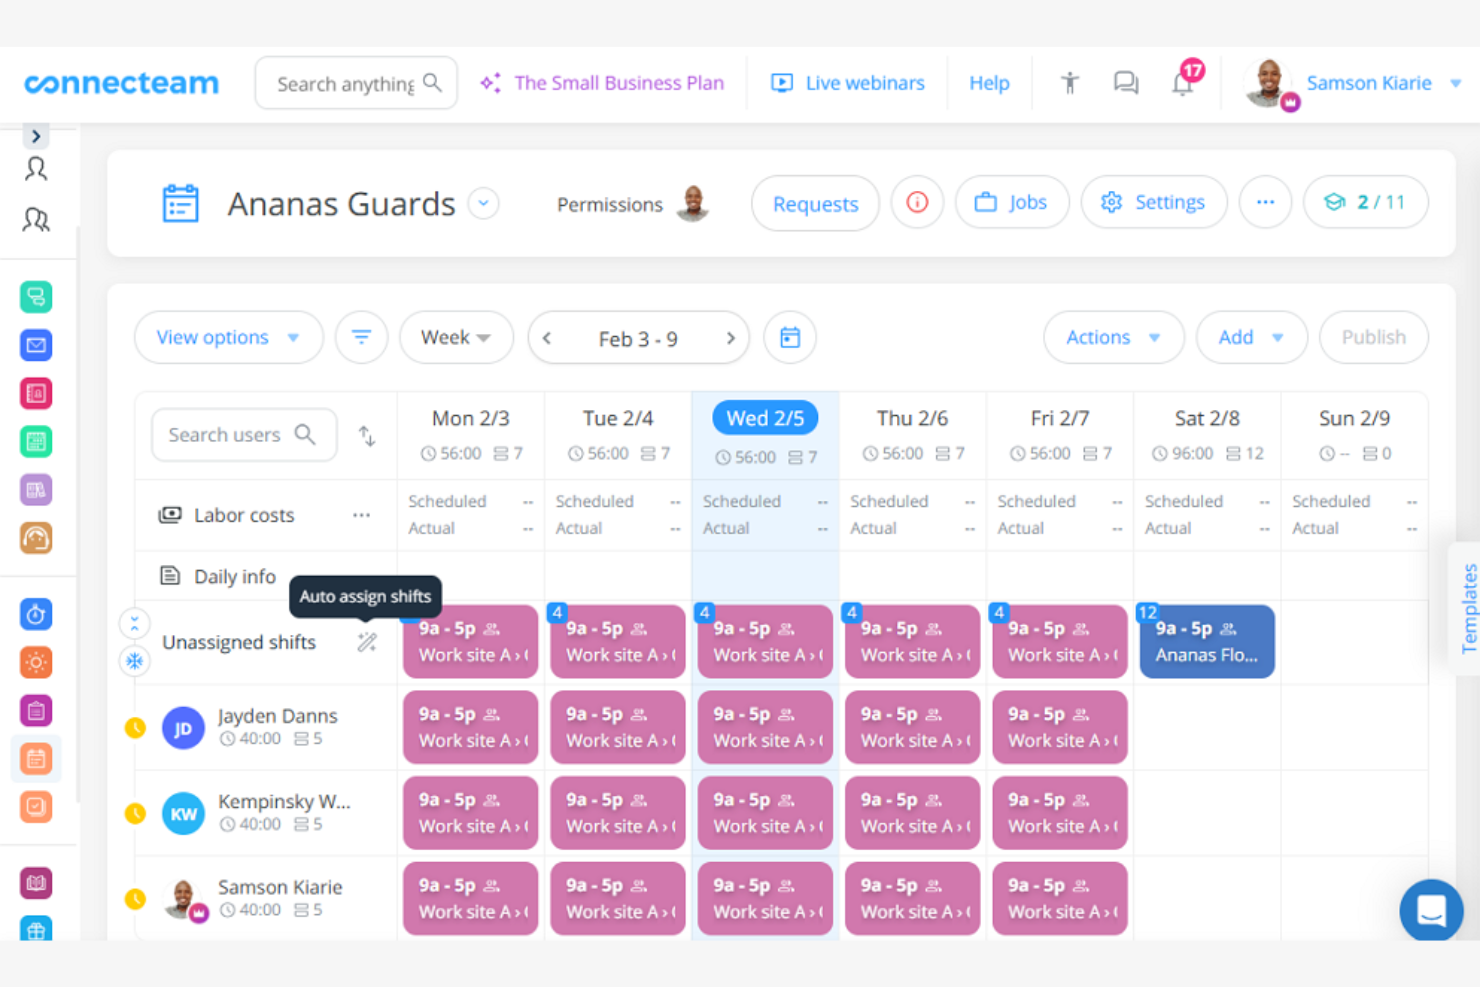Open the filter icon next to View options
Screen dimensions: 1480x987
click(x=361, y=337)
